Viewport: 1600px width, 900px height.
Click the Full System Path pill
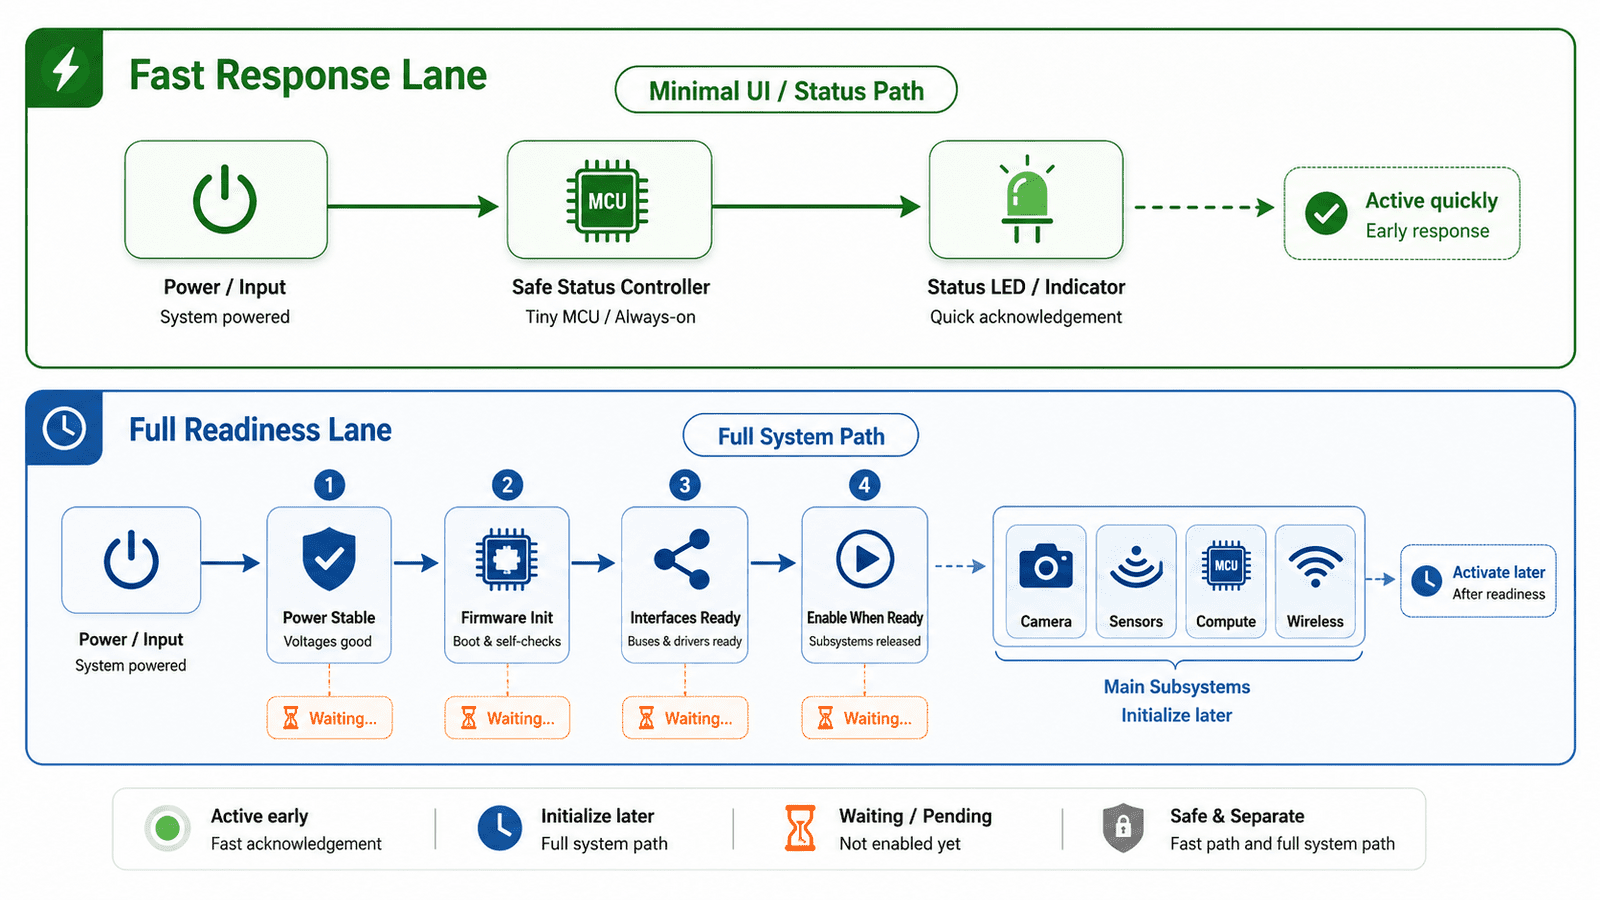(x=800, y=436)
